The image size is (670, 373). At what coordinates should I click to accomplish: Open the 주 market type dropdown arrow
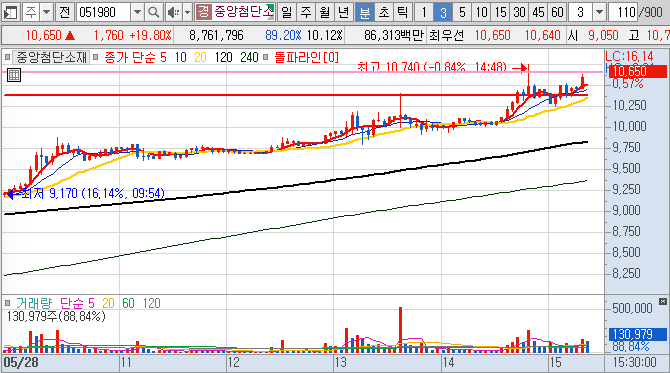(47, 12)
